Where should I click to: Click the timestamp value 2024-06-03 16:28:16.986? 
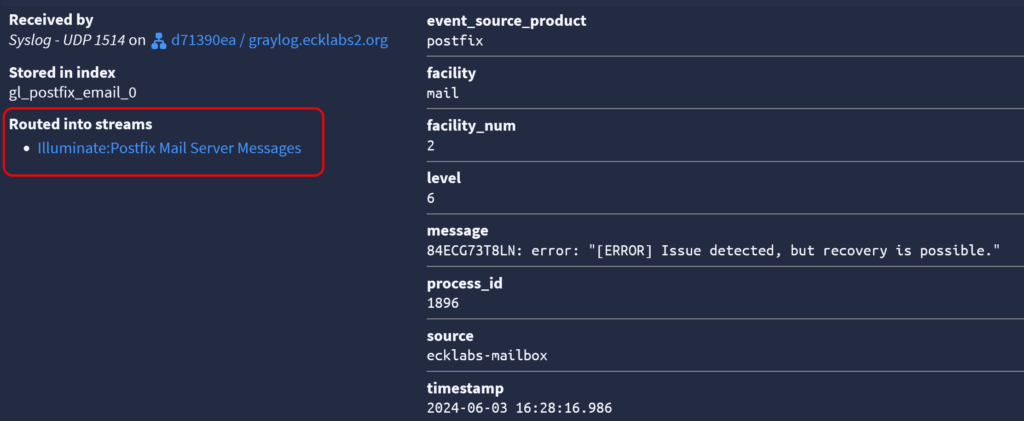(519, 408)
